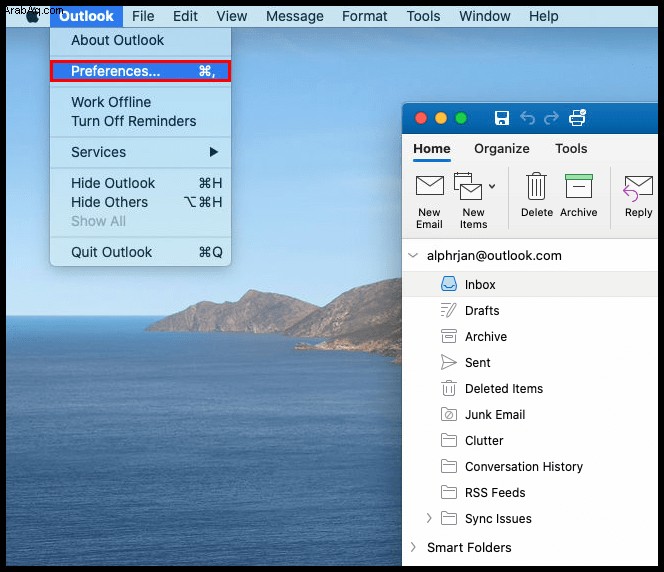Click the Undo arrow icon
This screenshot has width=664, height=572.
[x=527, y=118]
